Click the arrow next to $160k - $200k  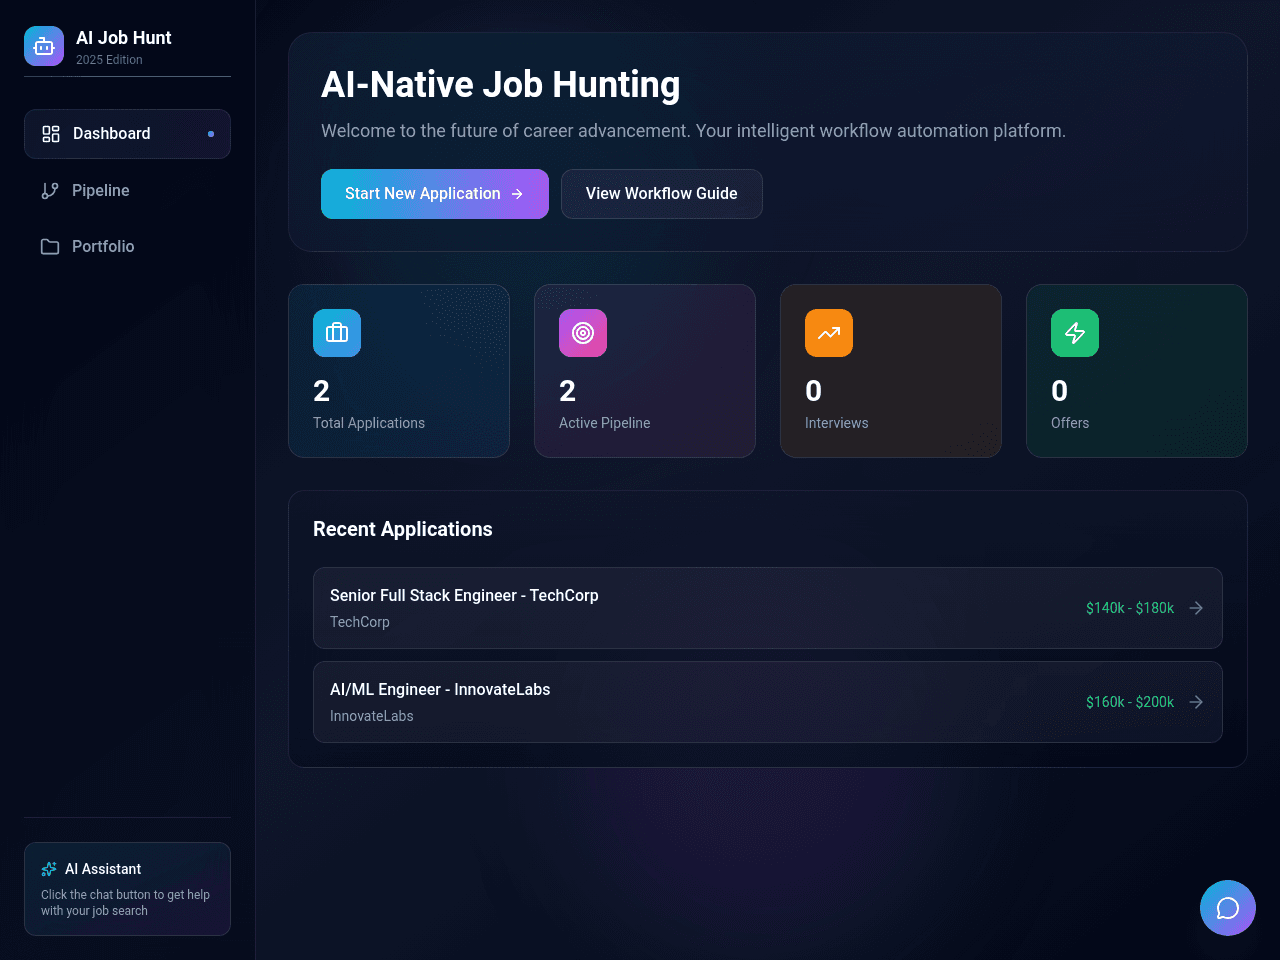pos(1196,702)
